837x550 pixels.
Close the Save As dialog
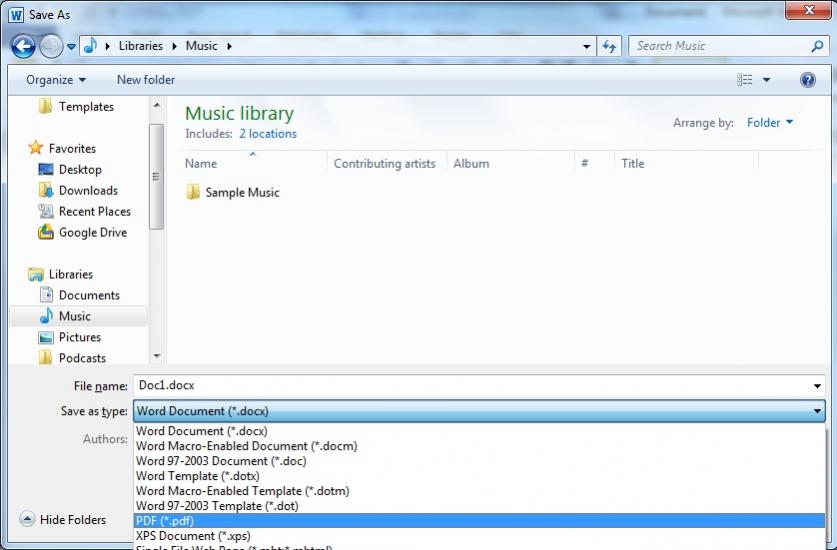pyautogui.click(x=808, y=10)
